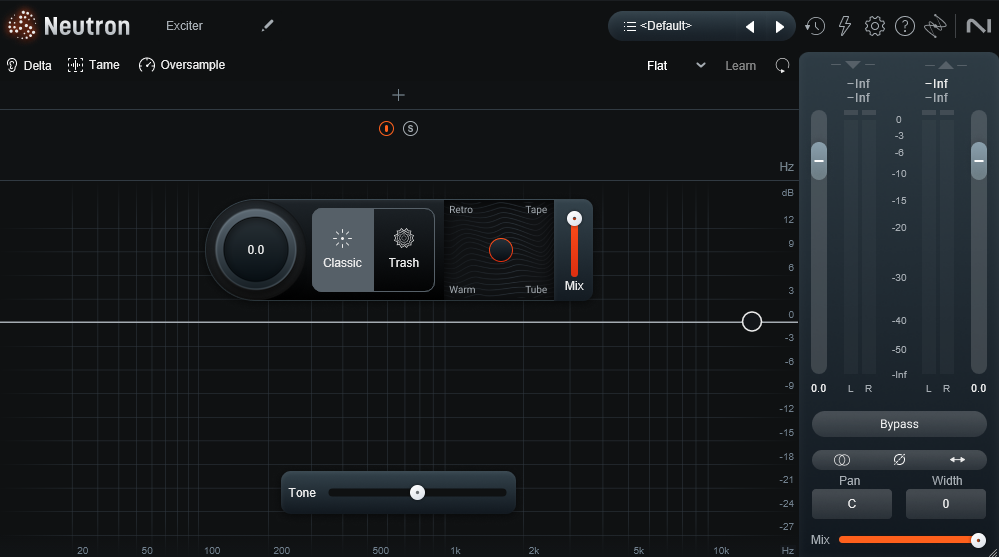Add a band with the plus icon
999x557 pixels.
398,95
